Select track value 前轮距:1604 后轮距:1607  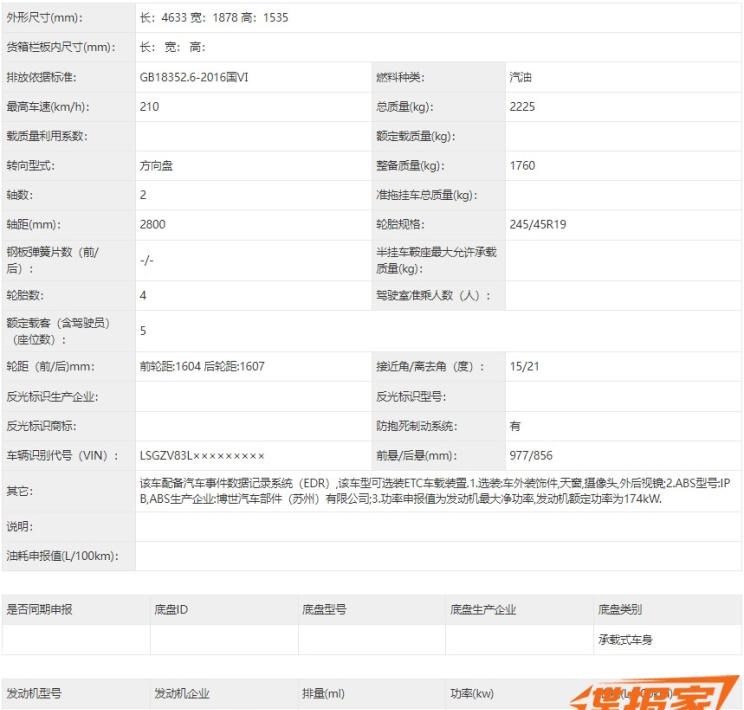pos(202,366)
